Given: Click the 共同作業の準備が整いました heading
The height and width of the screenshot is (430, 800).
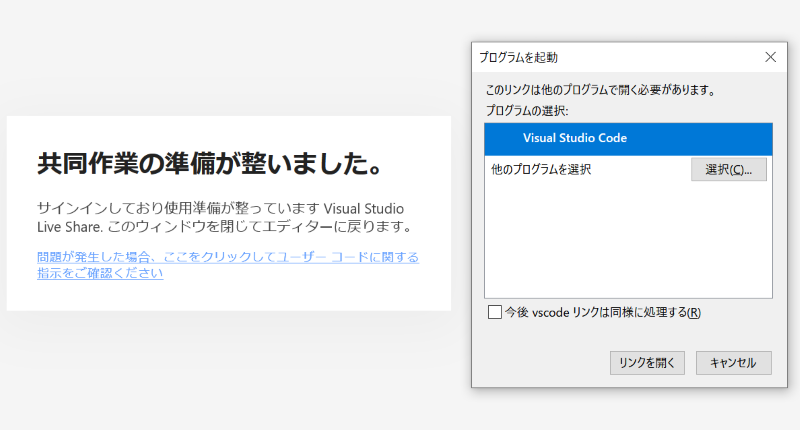Looking at the screenshot, I should 209,164.
